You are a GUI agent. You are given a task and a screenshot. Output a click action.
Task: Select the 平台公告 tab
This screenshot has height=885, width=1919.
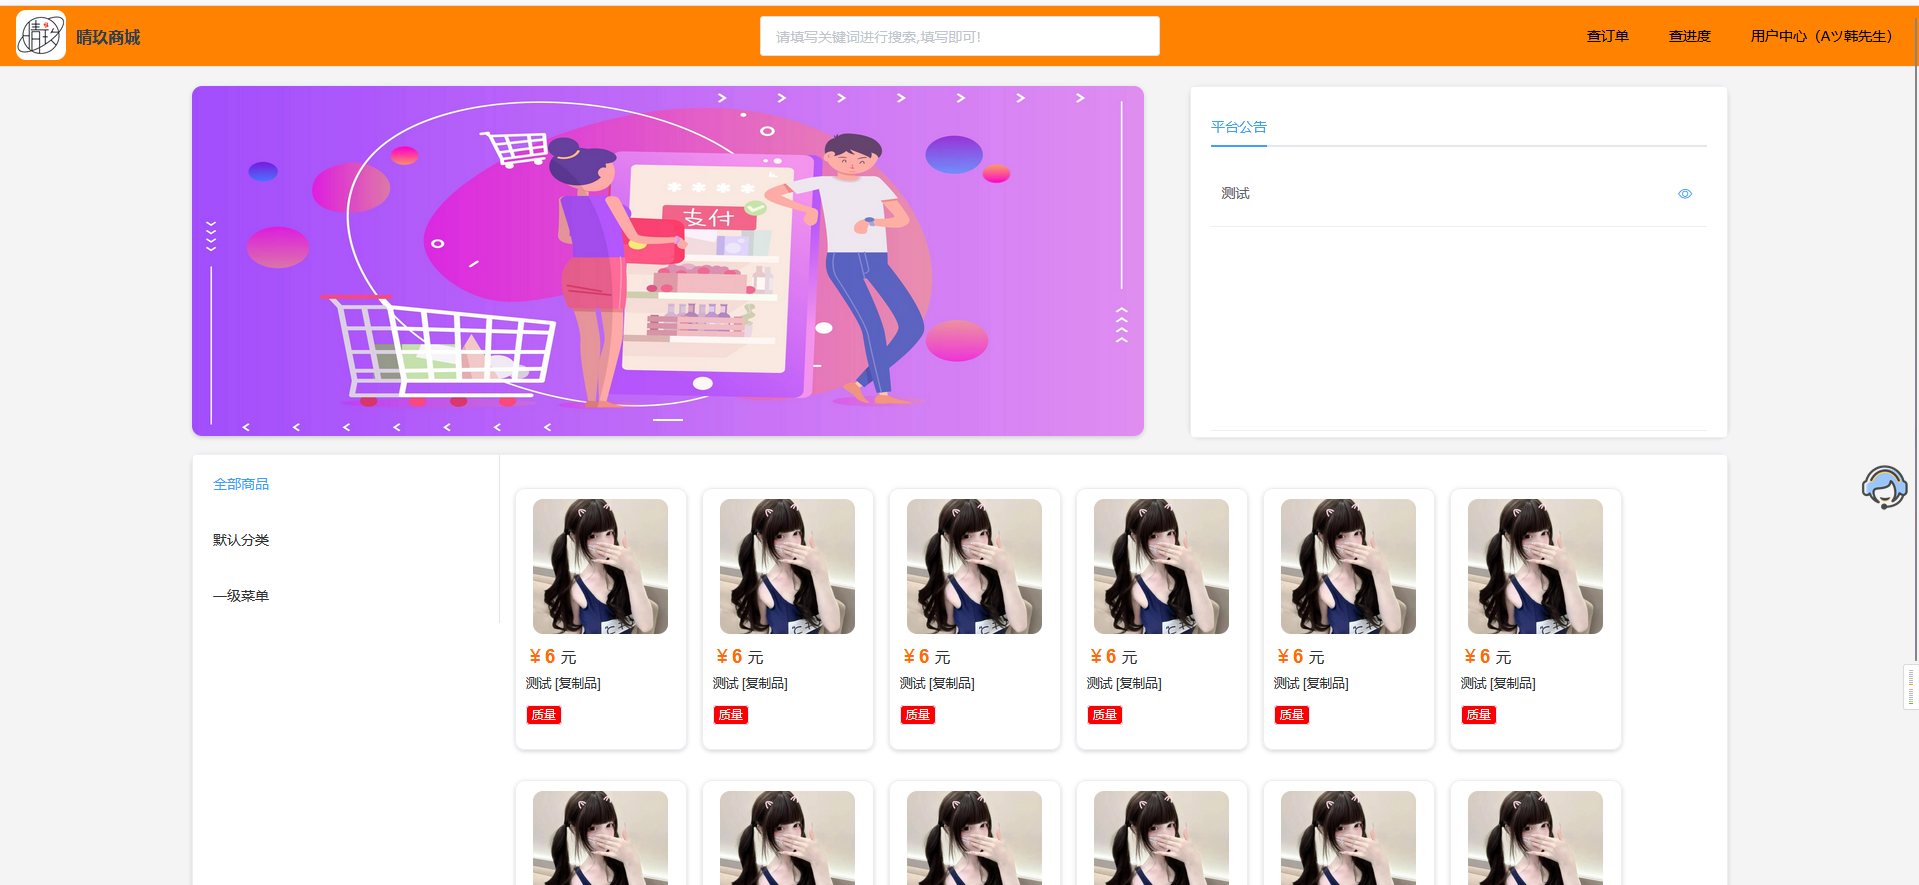1238,127
